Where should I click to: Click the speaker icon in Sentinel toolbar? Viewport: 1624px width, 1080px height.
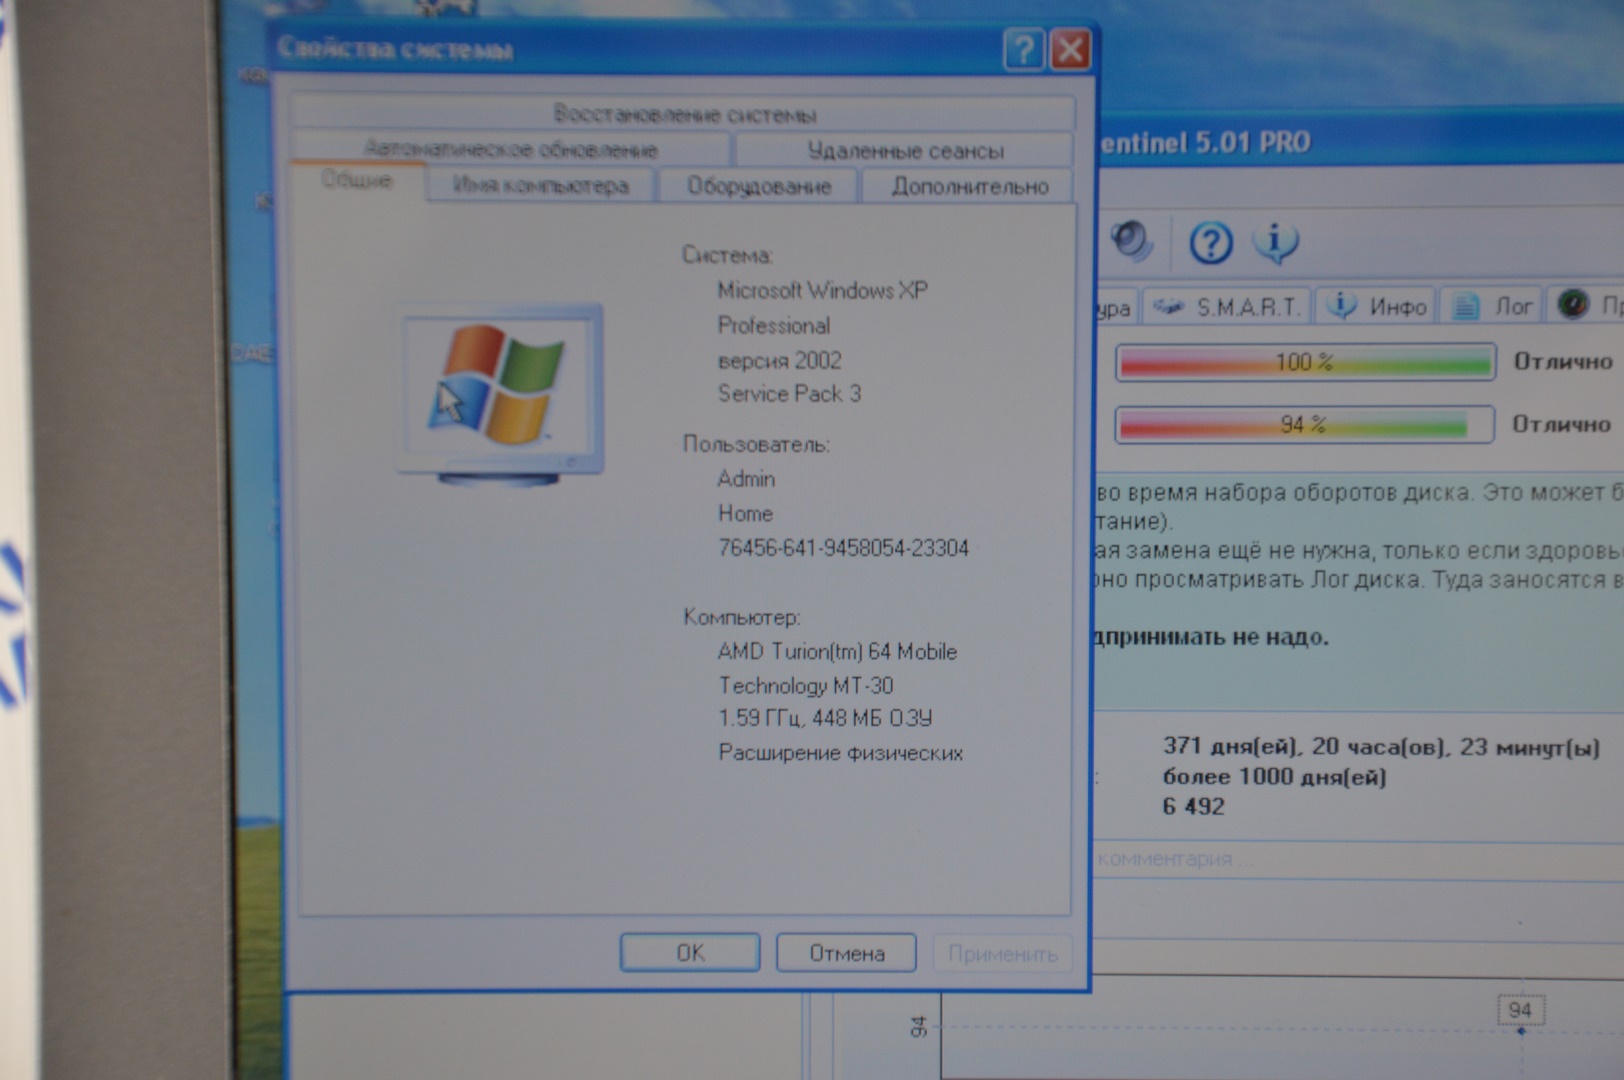click(1132, 241)
